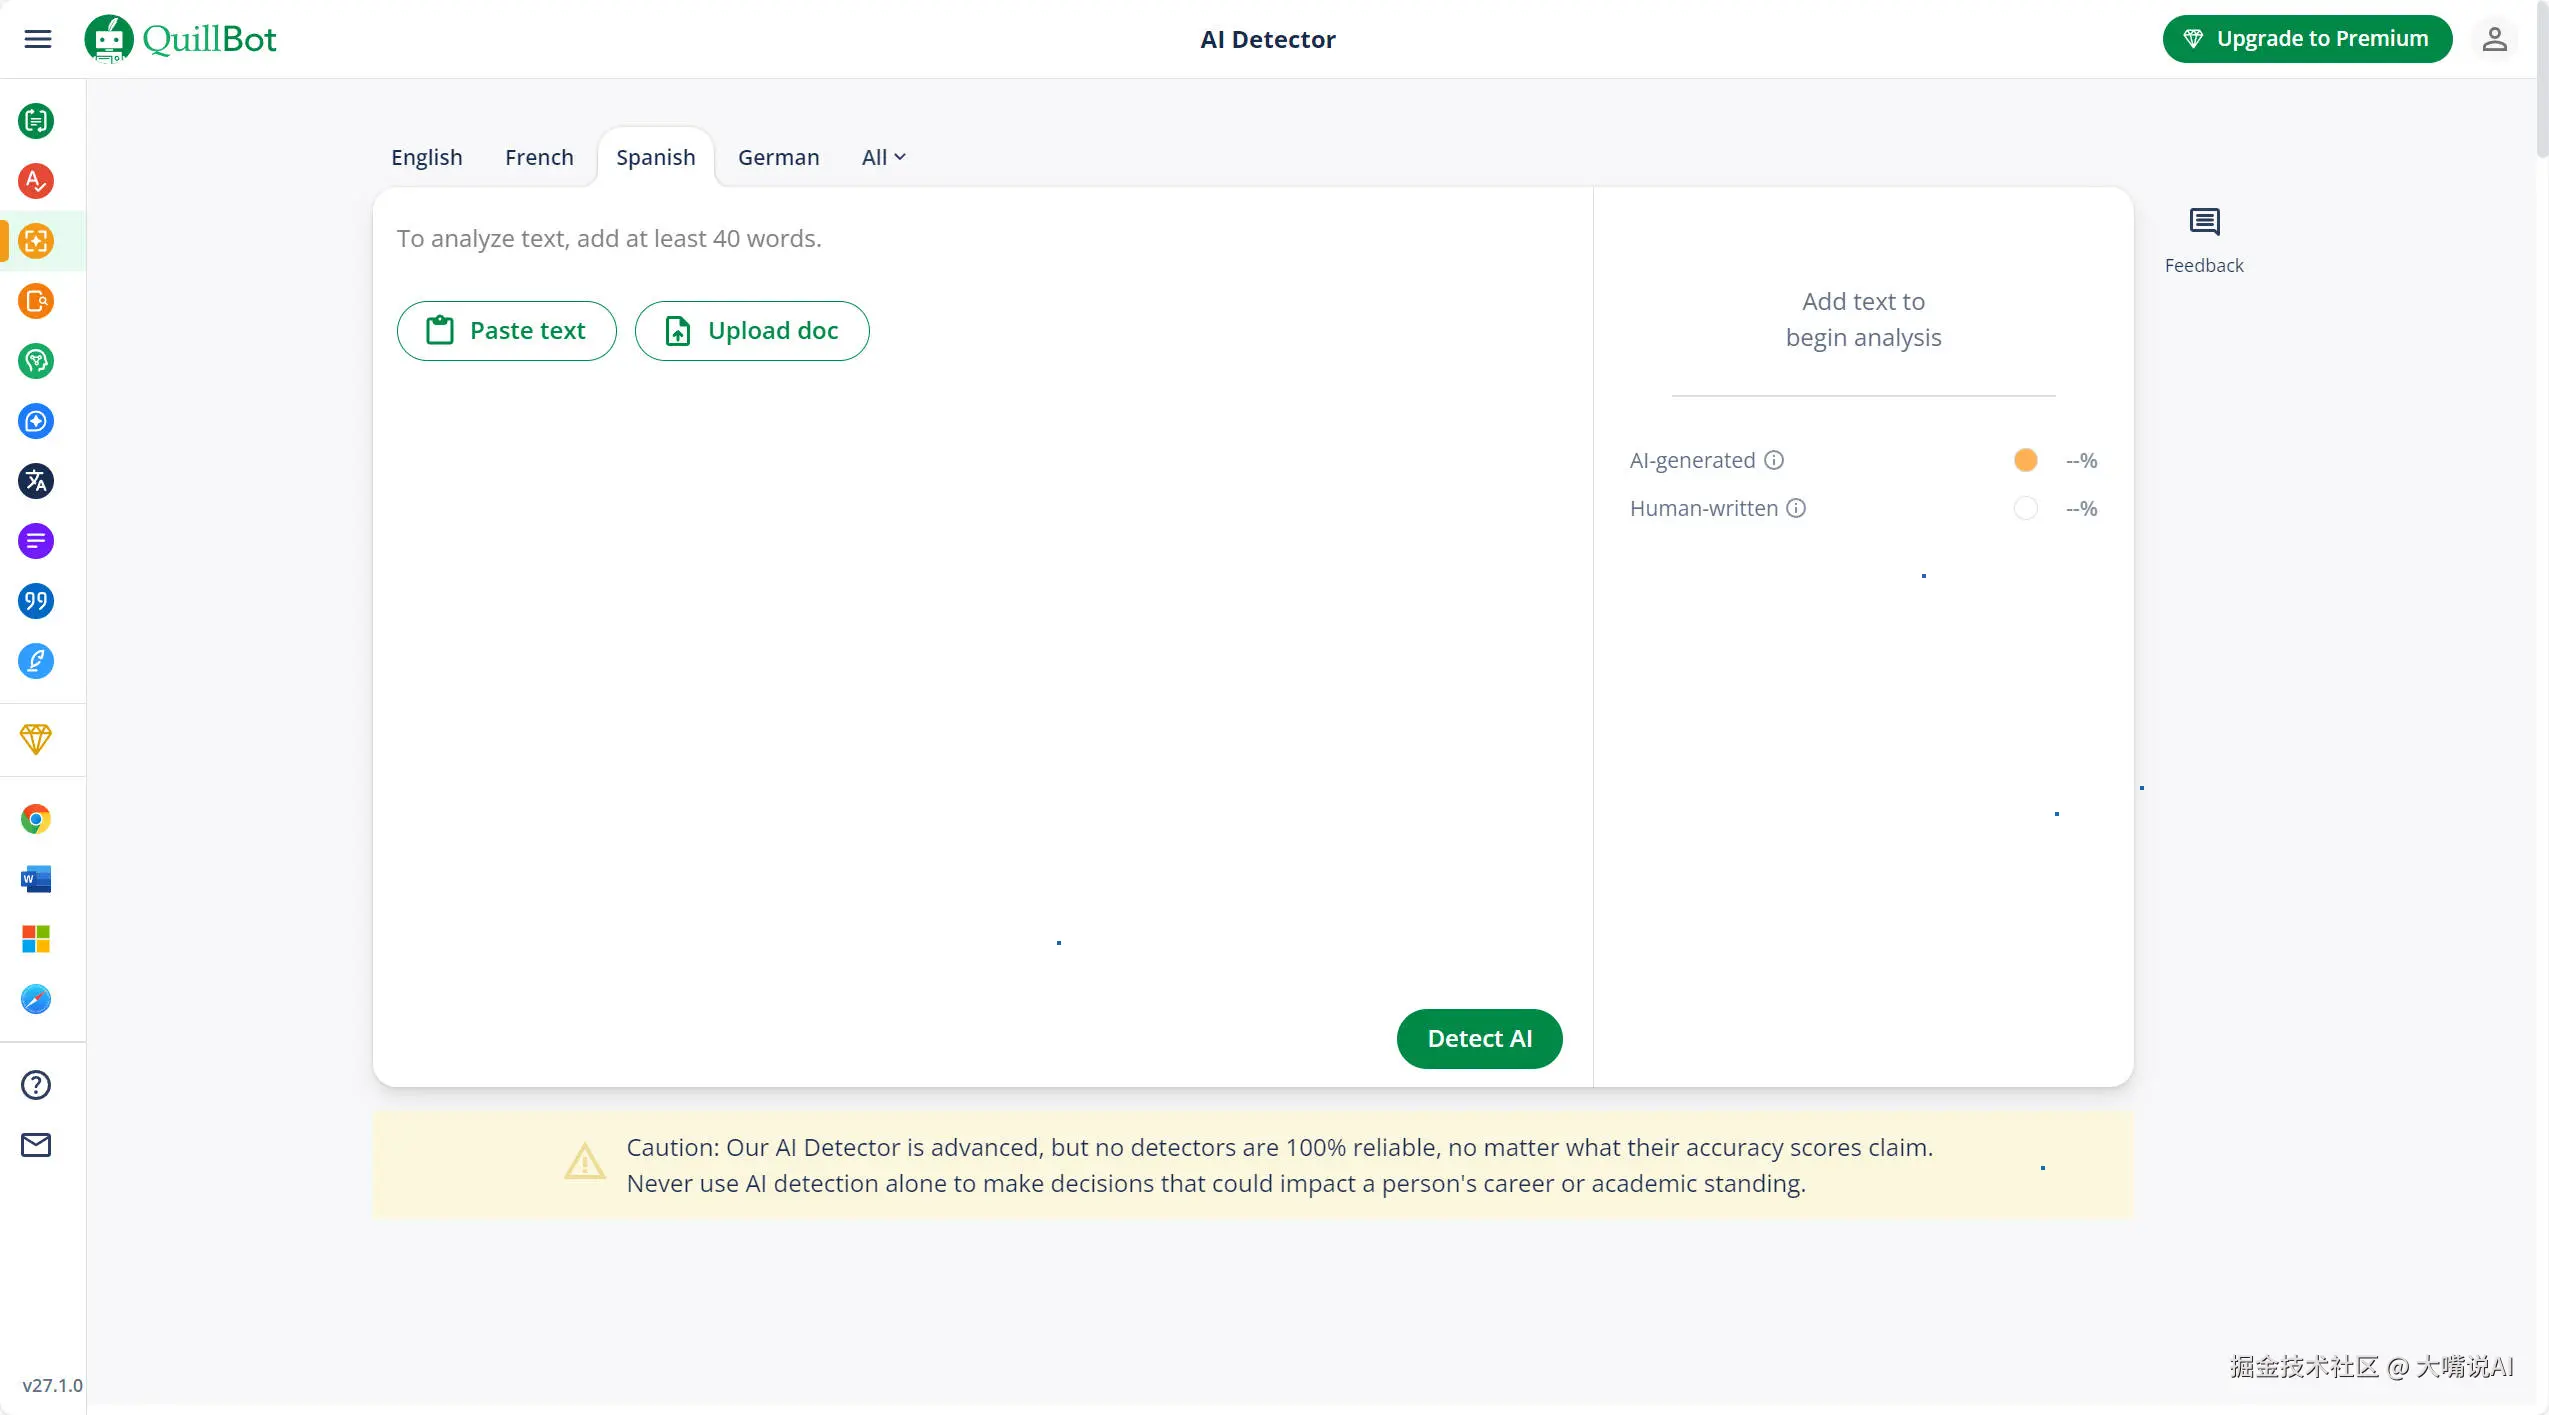Click into the text analysis input area

pyautogui.click(x=980, y=650)
